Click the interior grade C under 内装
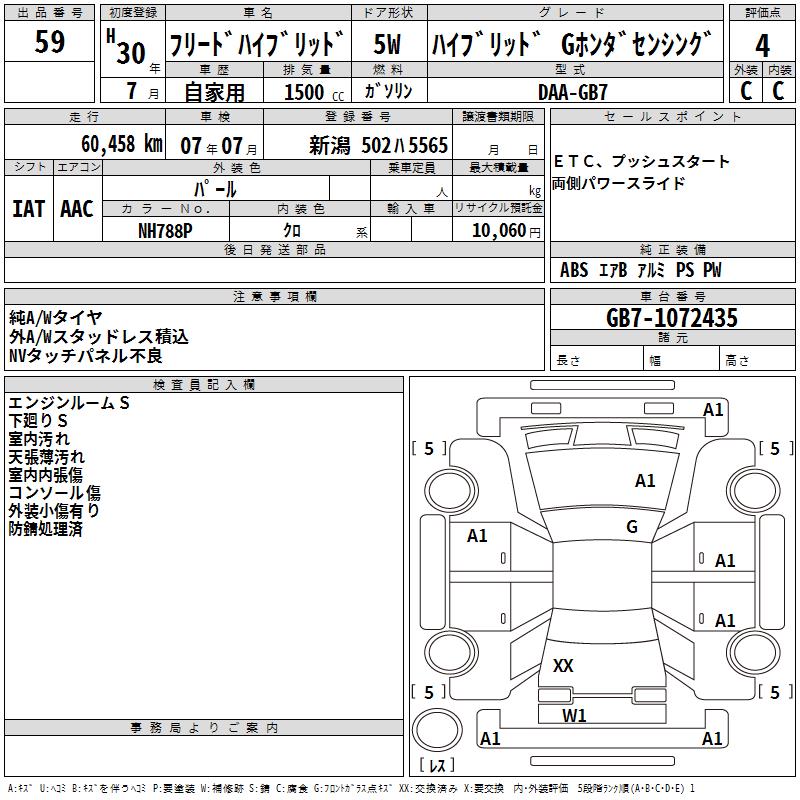 click(x=779, y=91)
